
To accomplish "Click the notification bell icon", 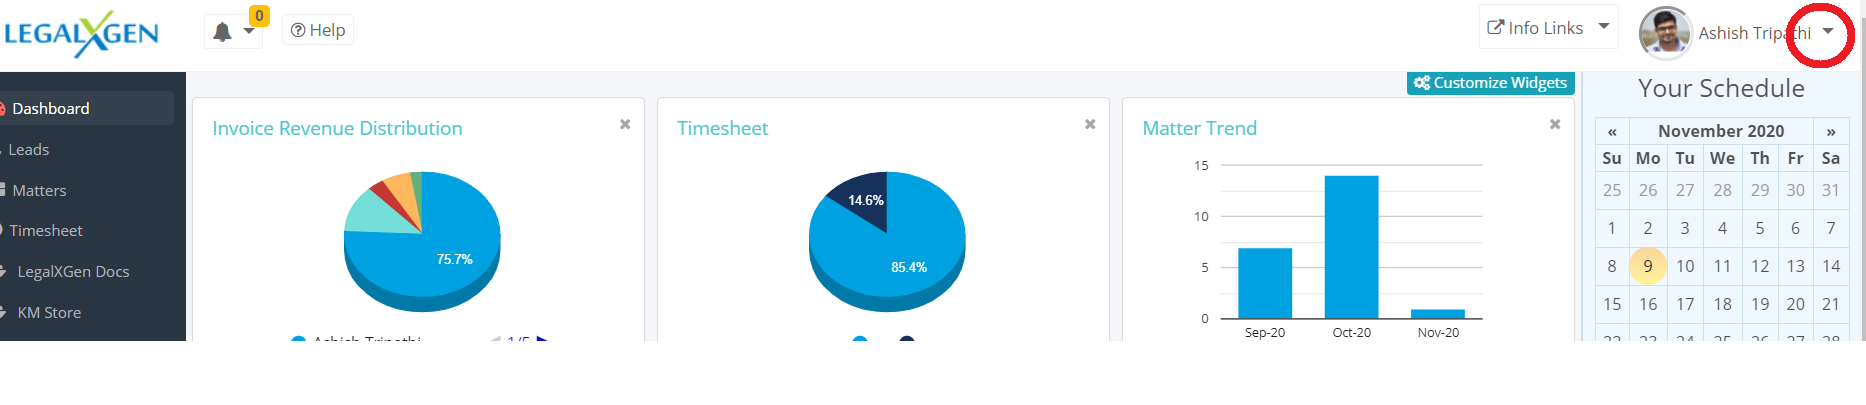I will (x=223, y=32).
